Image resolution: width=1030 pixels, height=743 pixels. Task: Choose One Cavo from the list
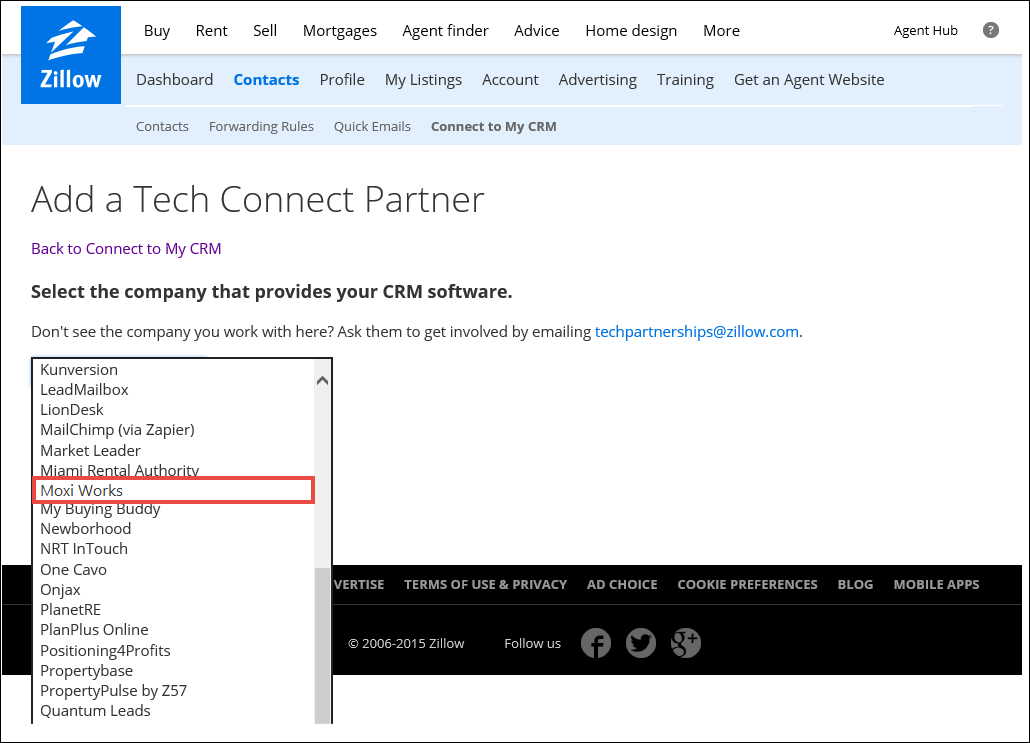click(x=174, y=570)
